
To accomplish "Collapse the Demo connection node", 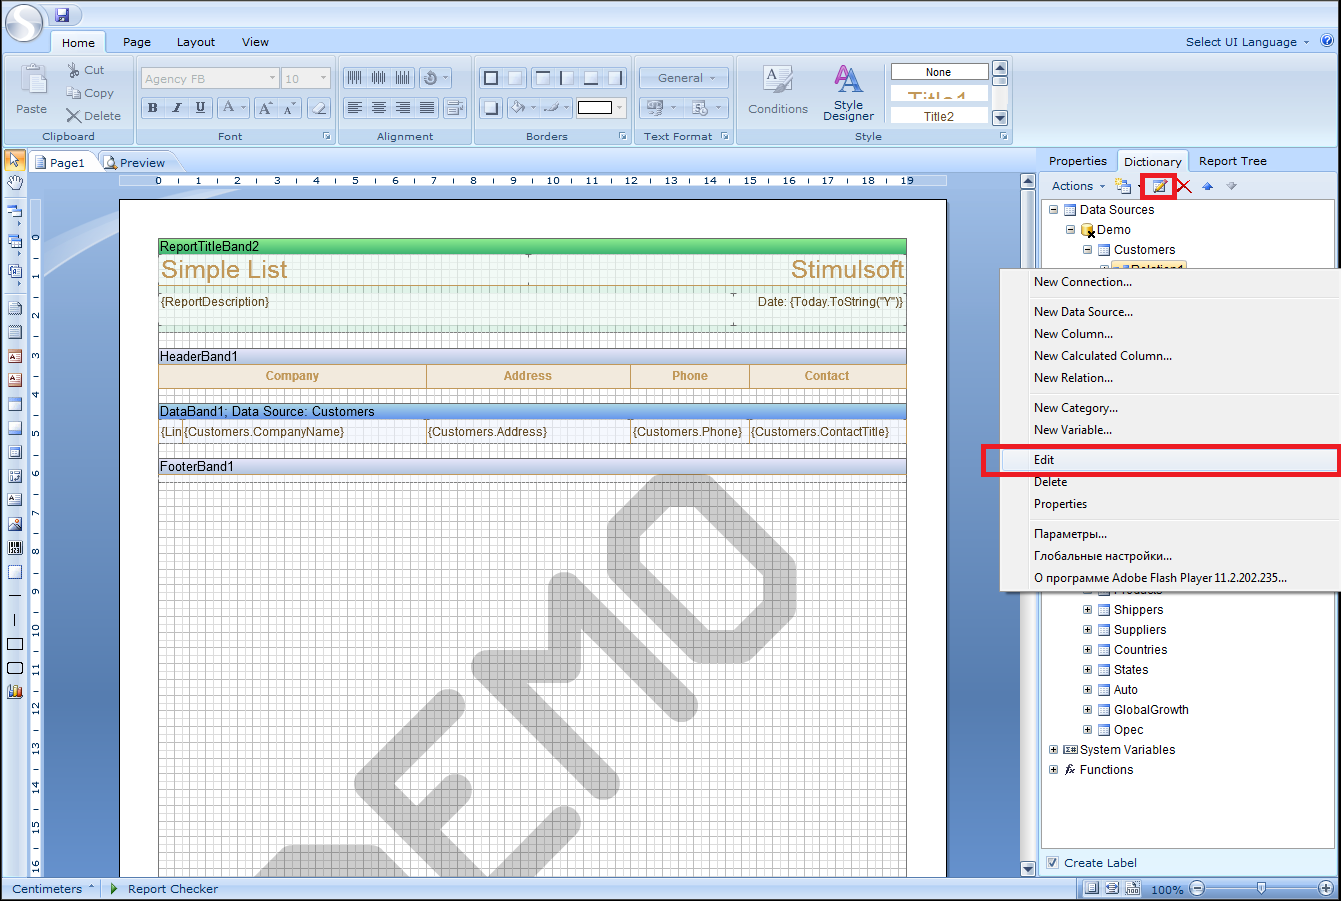I will click(x=1070, y=230).
